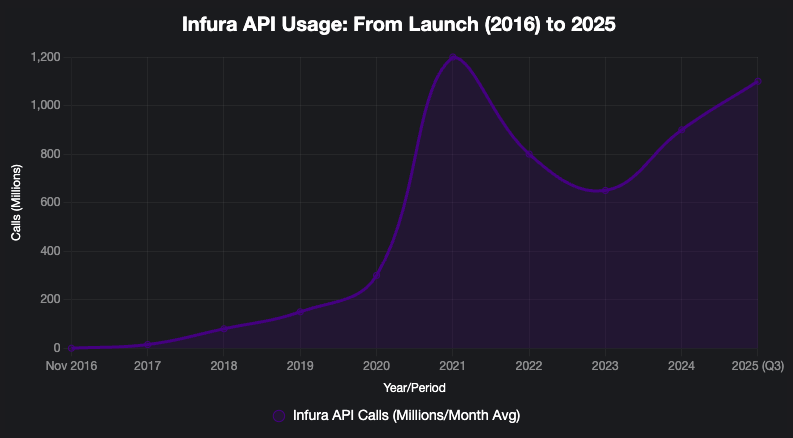Click the '2020' x-axis label
Screen dimensions: 793x438
(x=376, y=366)
